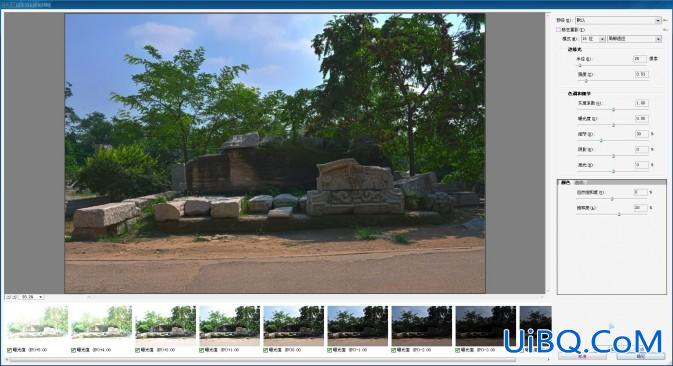Open the preset options menu icon
673x366 pixels.
665,20
